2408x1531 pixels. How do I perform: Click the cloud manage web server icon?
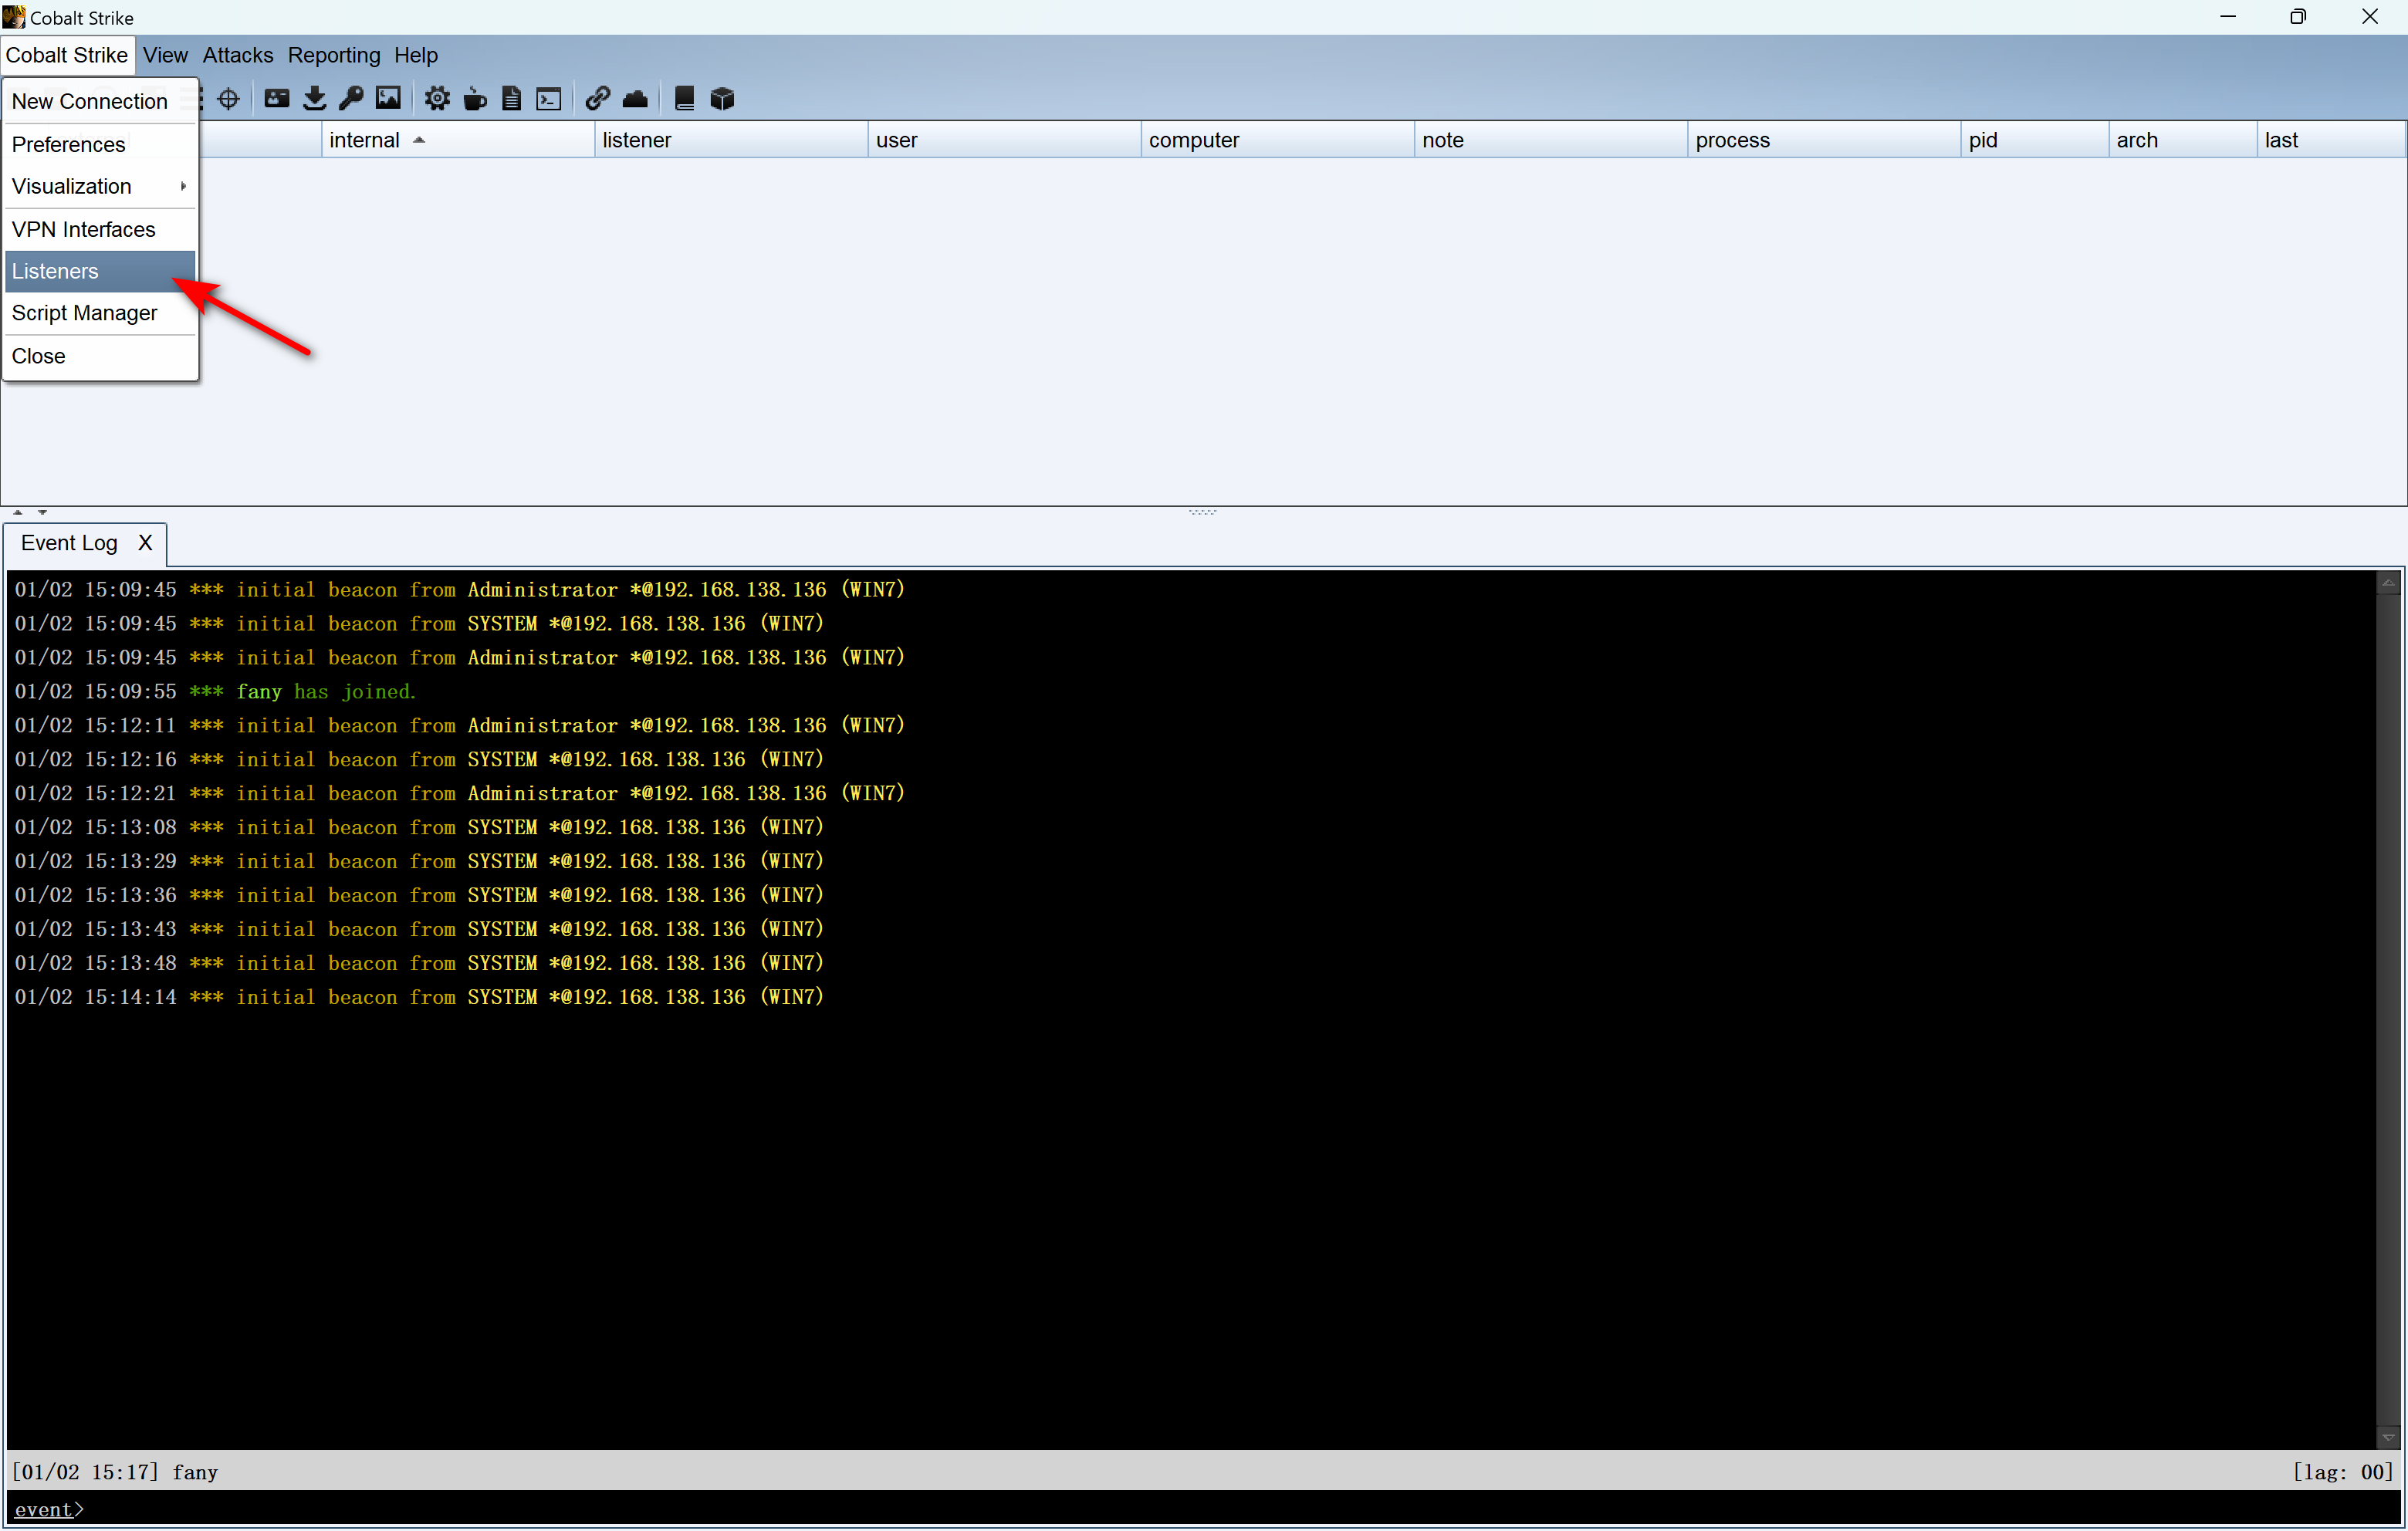[x=635, y=98]
